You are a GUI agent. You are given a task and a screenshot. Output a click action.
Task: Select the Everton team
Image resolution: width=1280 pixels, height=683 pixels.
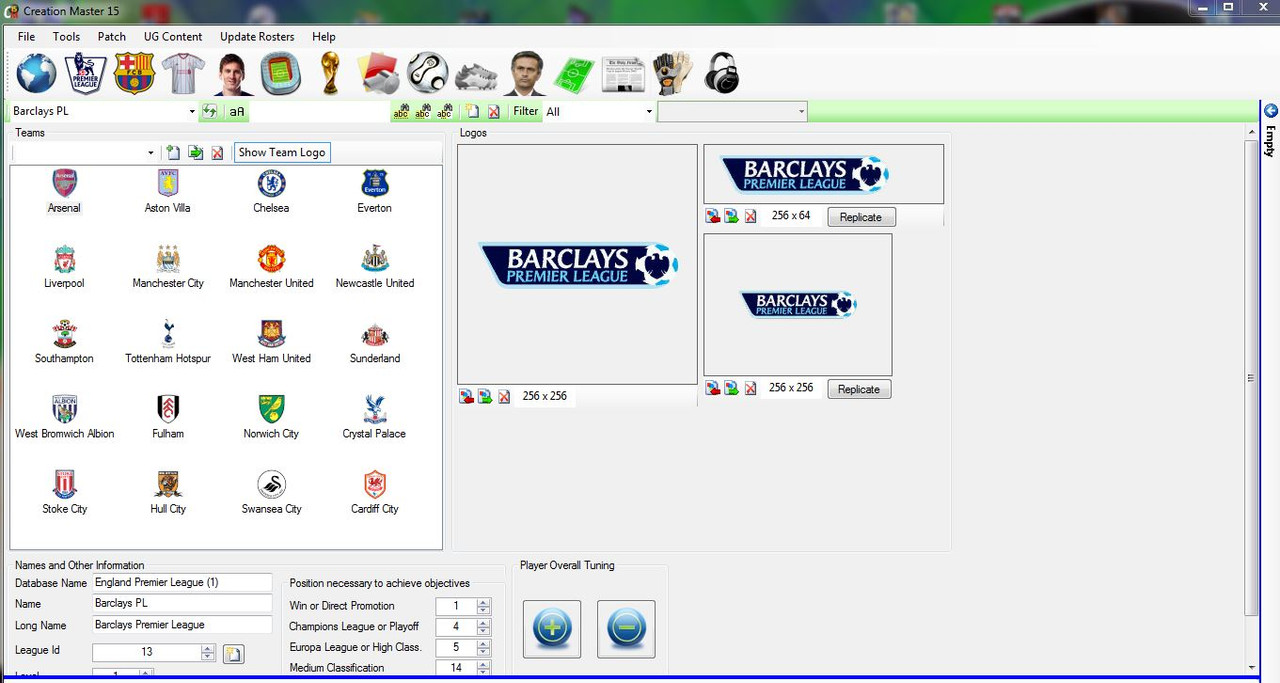[x=375, y=193]
